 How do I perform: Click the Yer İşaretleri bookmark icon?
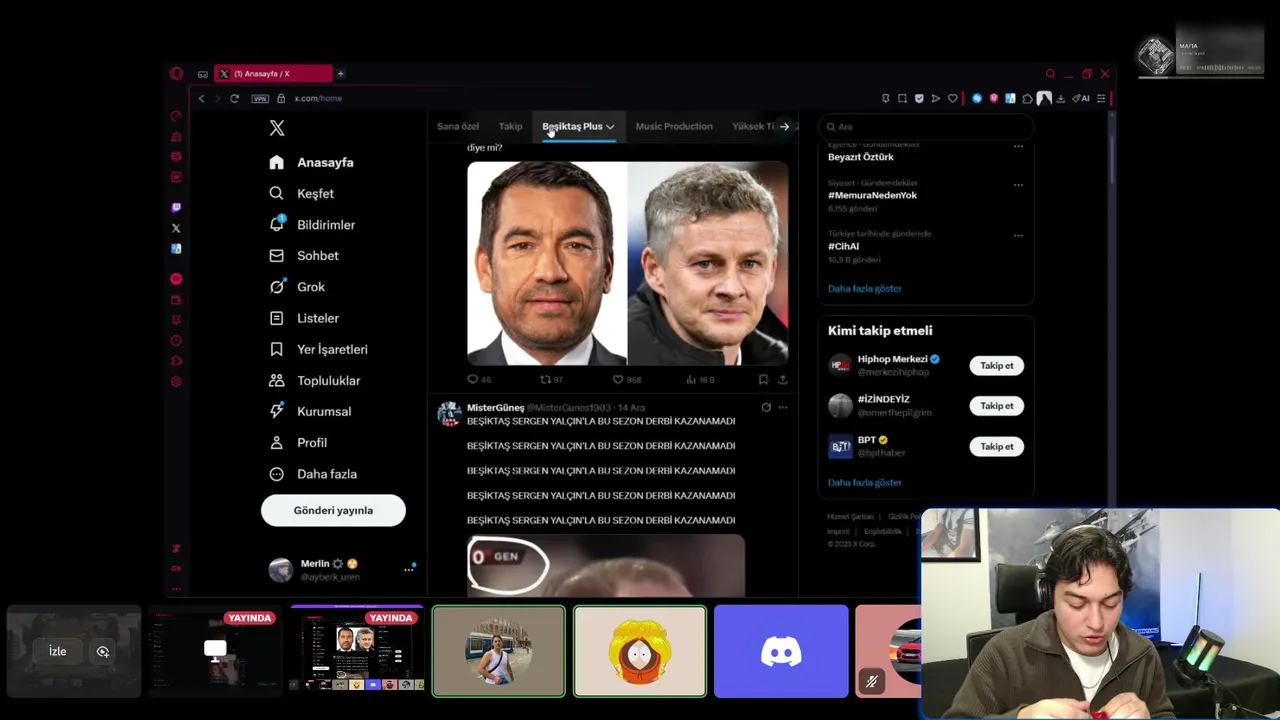(x=277, y=349)
